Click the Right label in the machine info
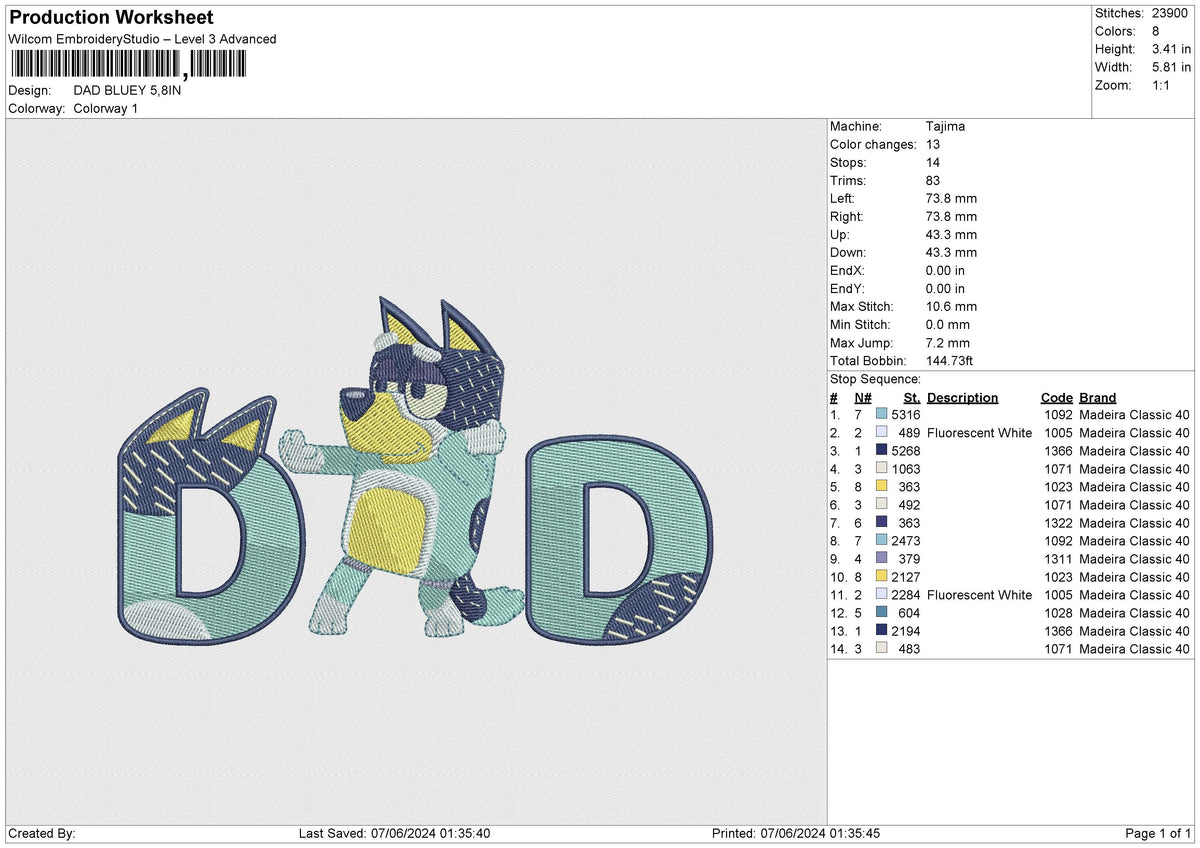The height and width of the screenshot is (848, 1200). click(x=846, y=217)
